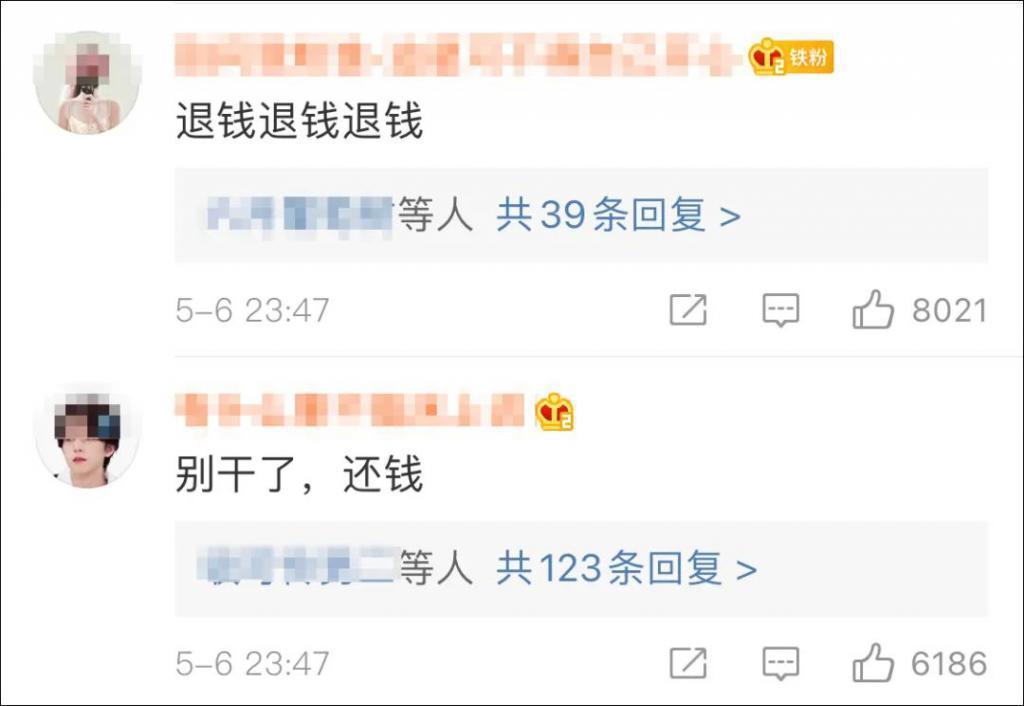
Task: Click blurred replier name before 共123条回复
Action: pyautogui.click(x=299, y=568)
